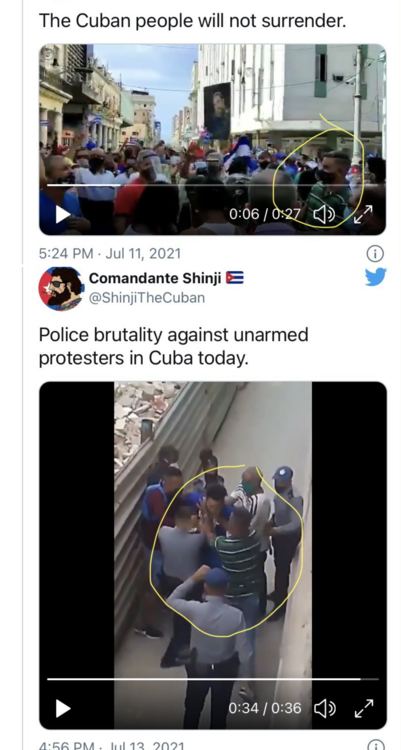Open the Twitter bird logo

[x=375, y=277]
